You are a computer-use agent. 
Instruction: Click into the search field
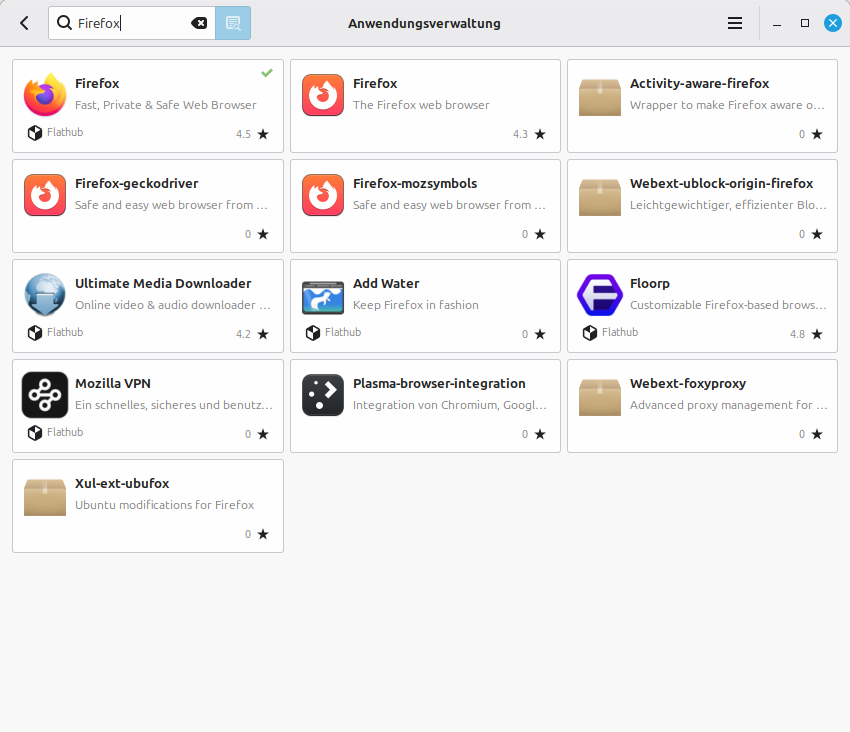tap(132, 23)
